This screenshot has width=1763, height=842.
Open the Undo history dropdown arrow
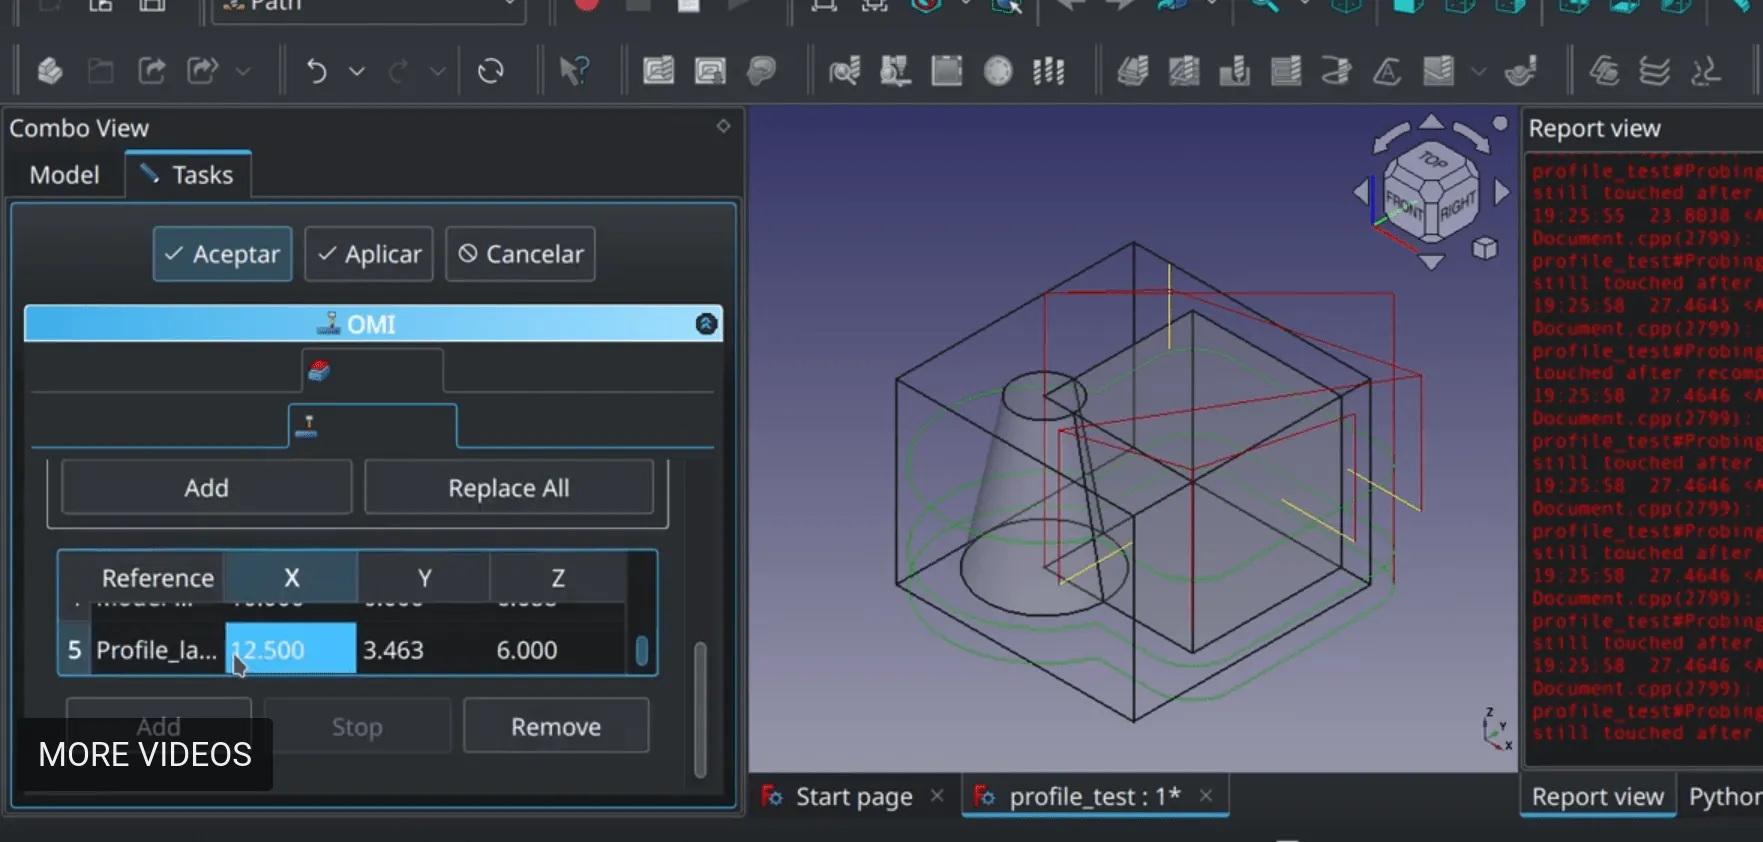pyautogui.click(x=357, y=71)
